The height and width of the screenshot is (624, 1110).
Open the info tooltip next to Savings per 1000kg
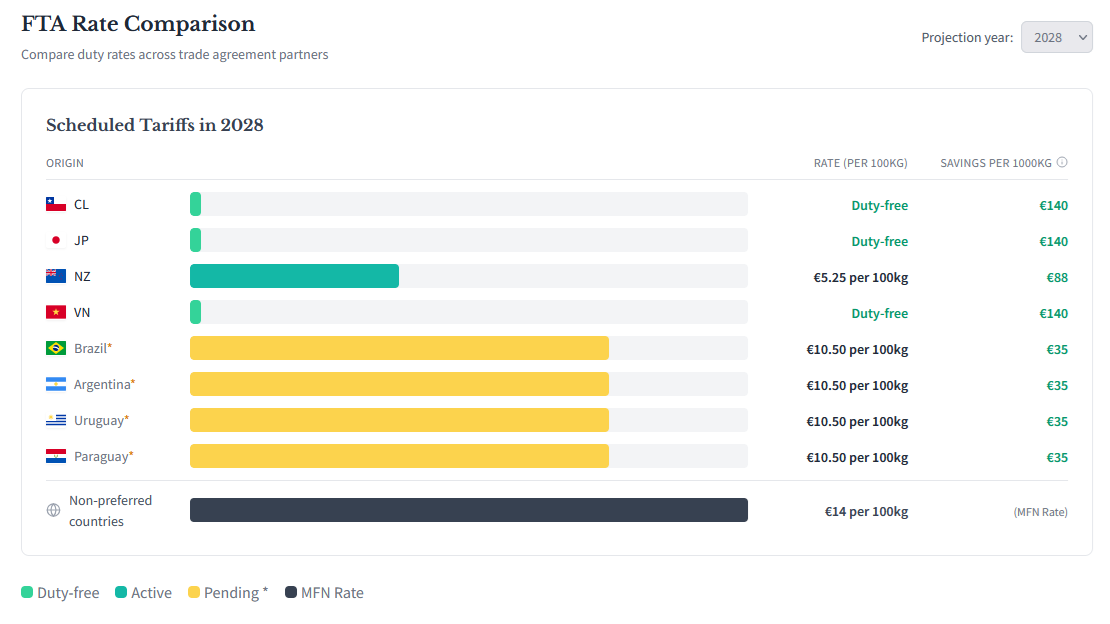[x=1063, y=162]
